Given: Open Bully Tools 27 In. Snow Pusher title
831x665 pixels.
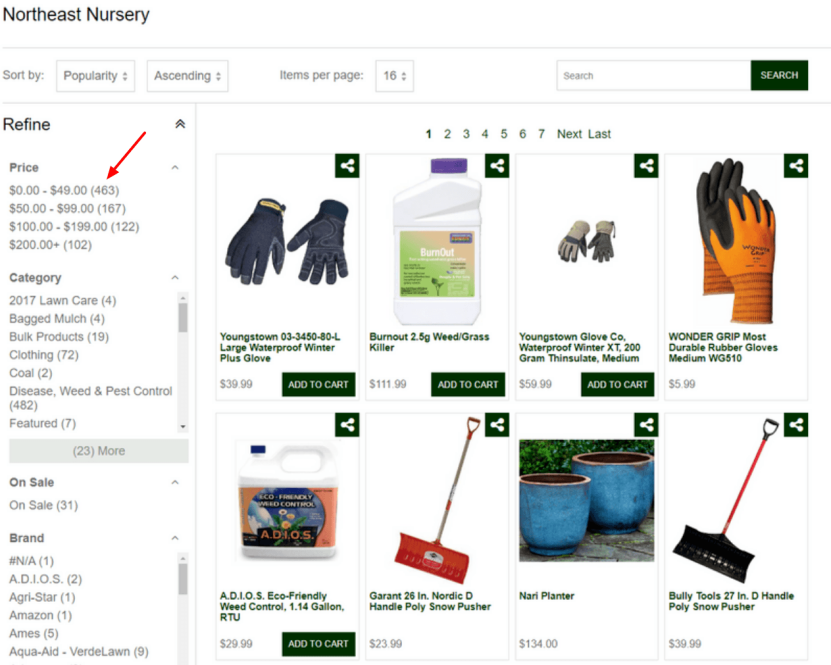Looking at the screenshot, I should (731, 601).
